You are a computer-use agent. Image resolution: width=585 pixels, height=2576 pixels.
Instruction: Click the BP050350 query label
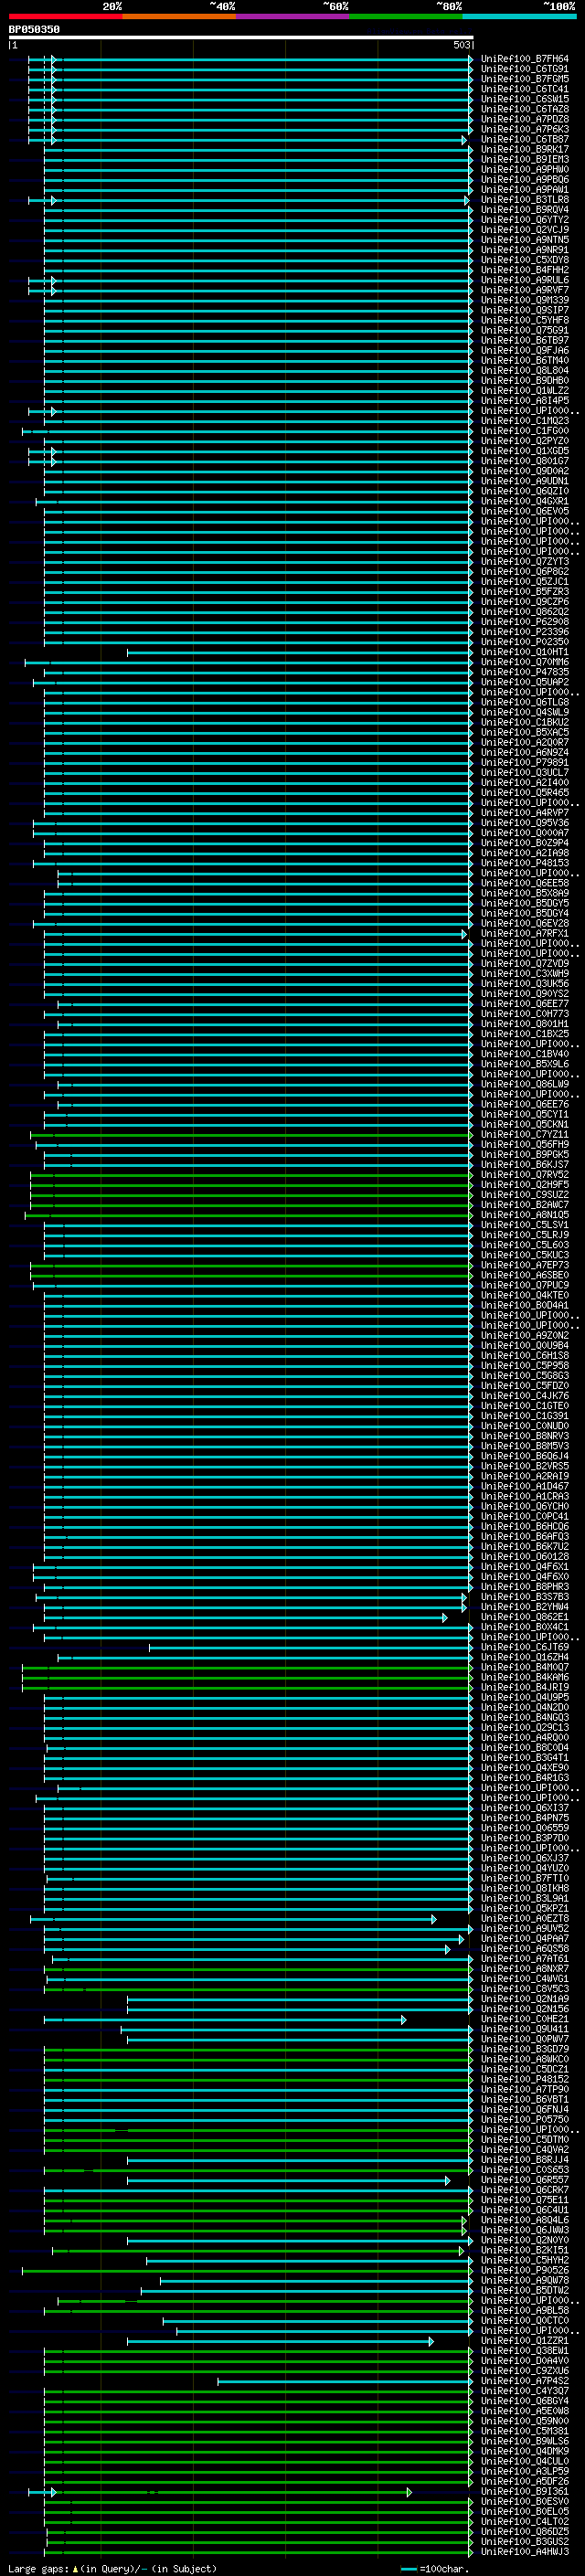point(34,29)
